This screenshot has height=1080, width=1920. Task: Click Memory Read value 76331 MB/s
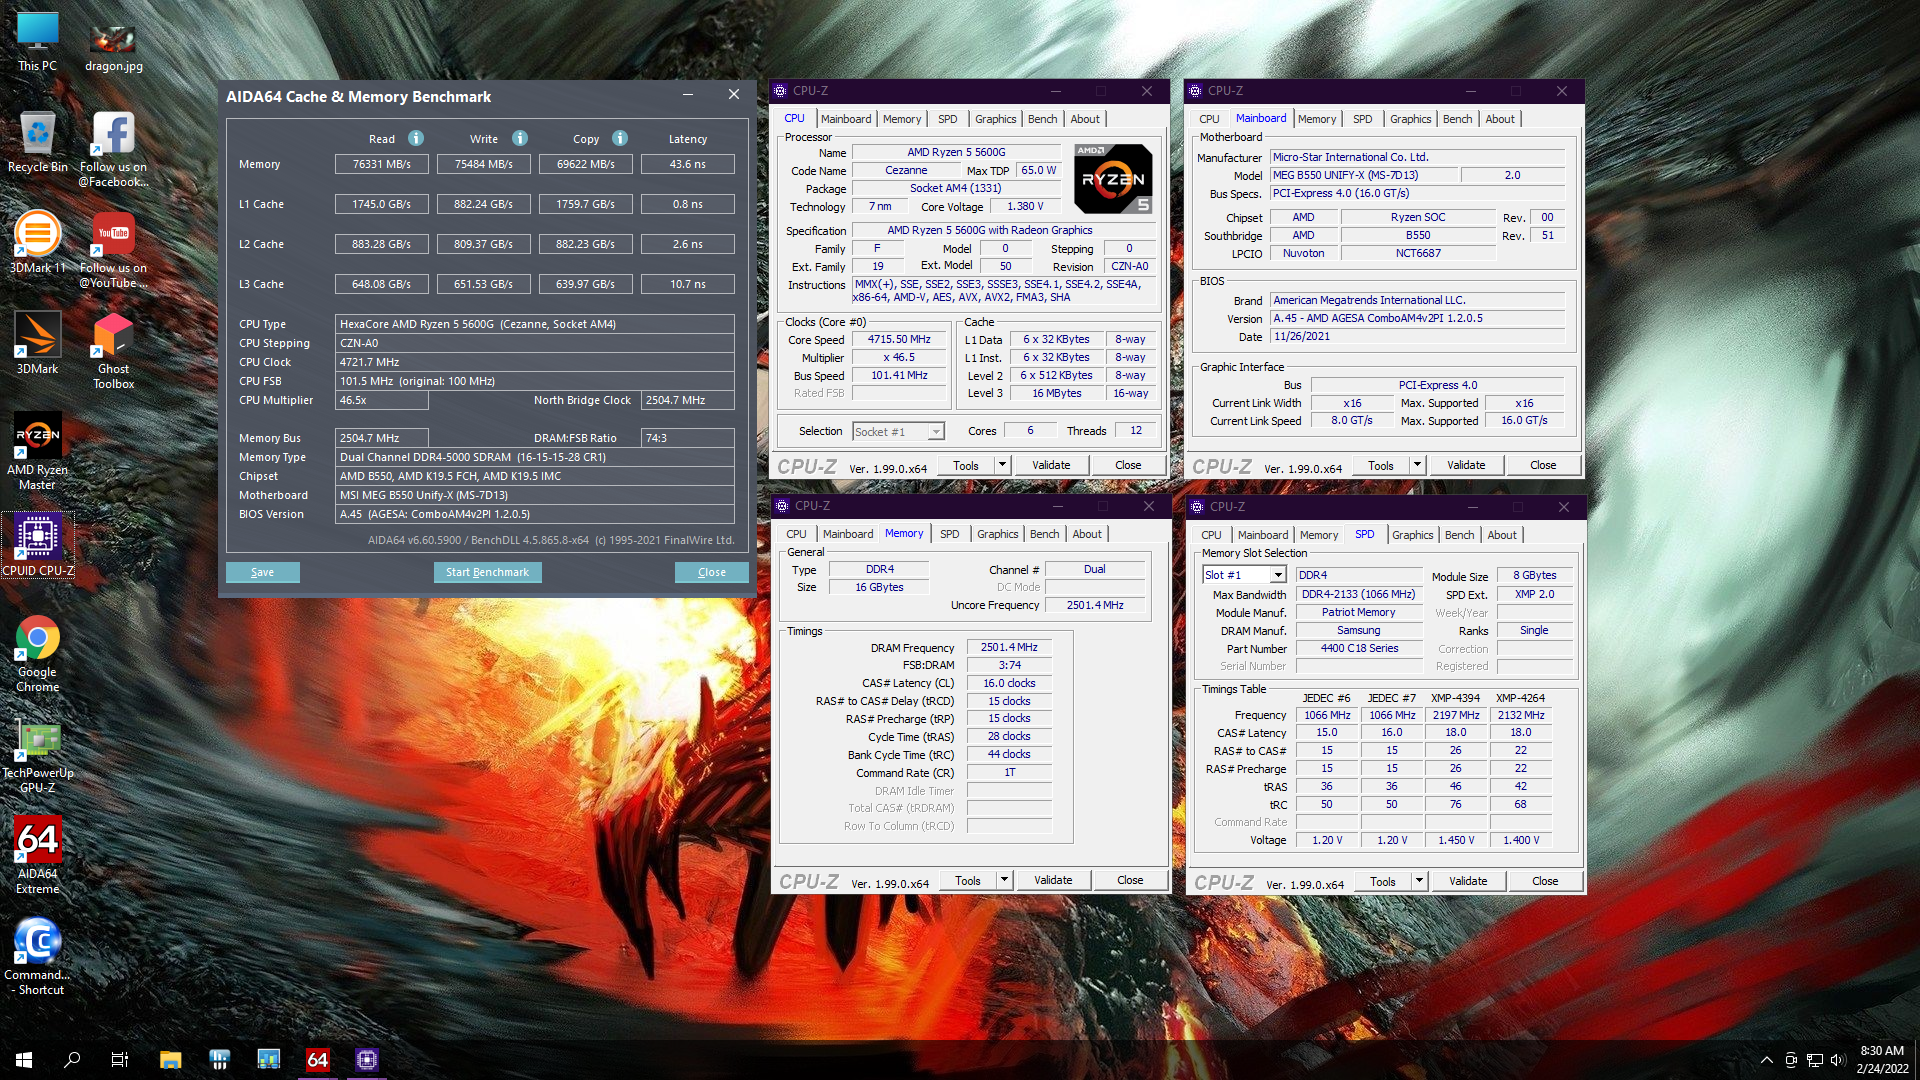click(381, 164)
